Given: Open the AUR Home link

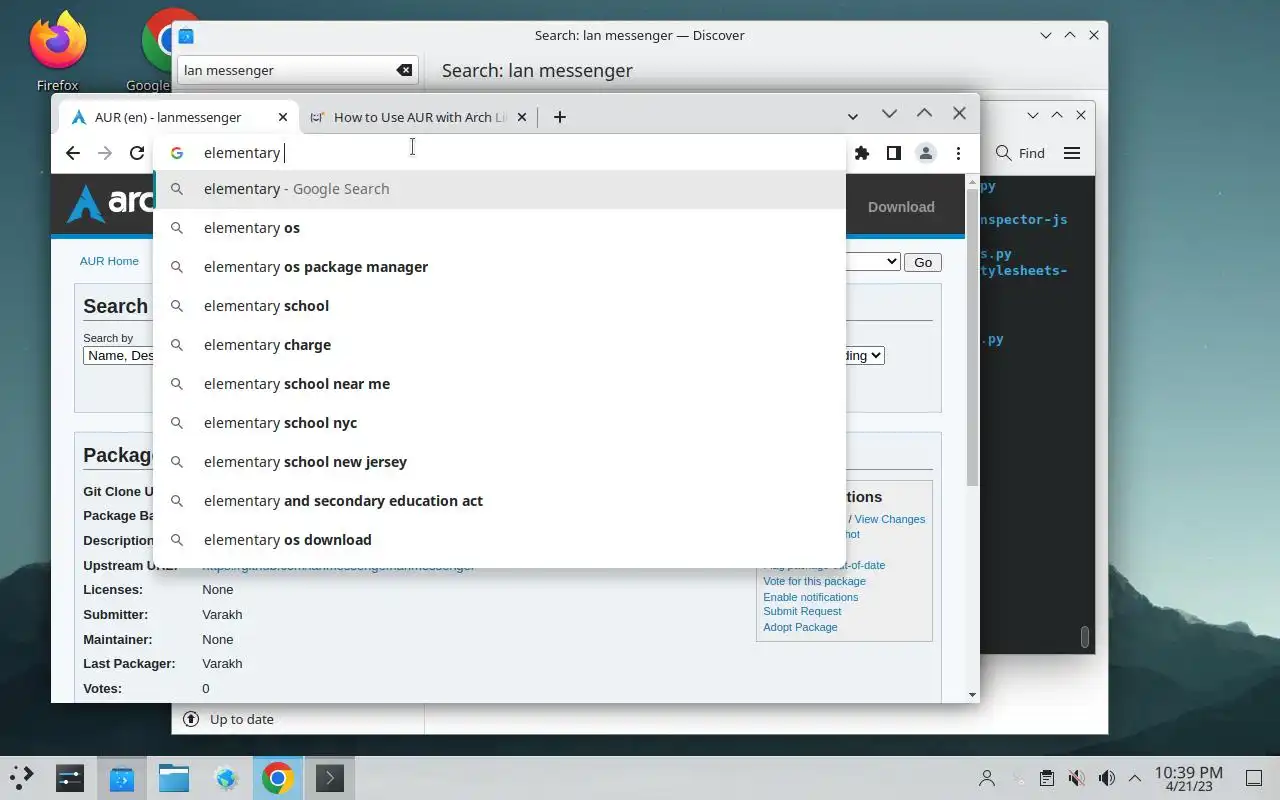Looking at the screenshot, I should click(109, 261).
